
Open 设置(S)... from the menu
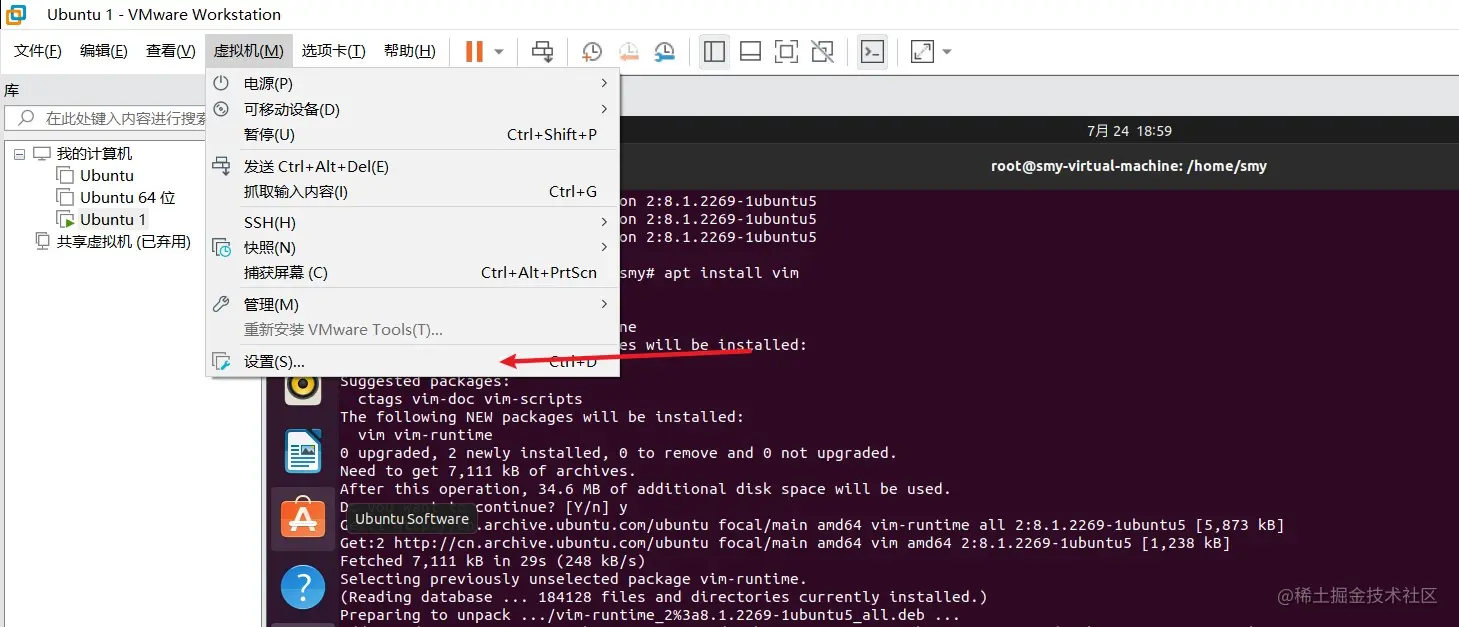413,361
